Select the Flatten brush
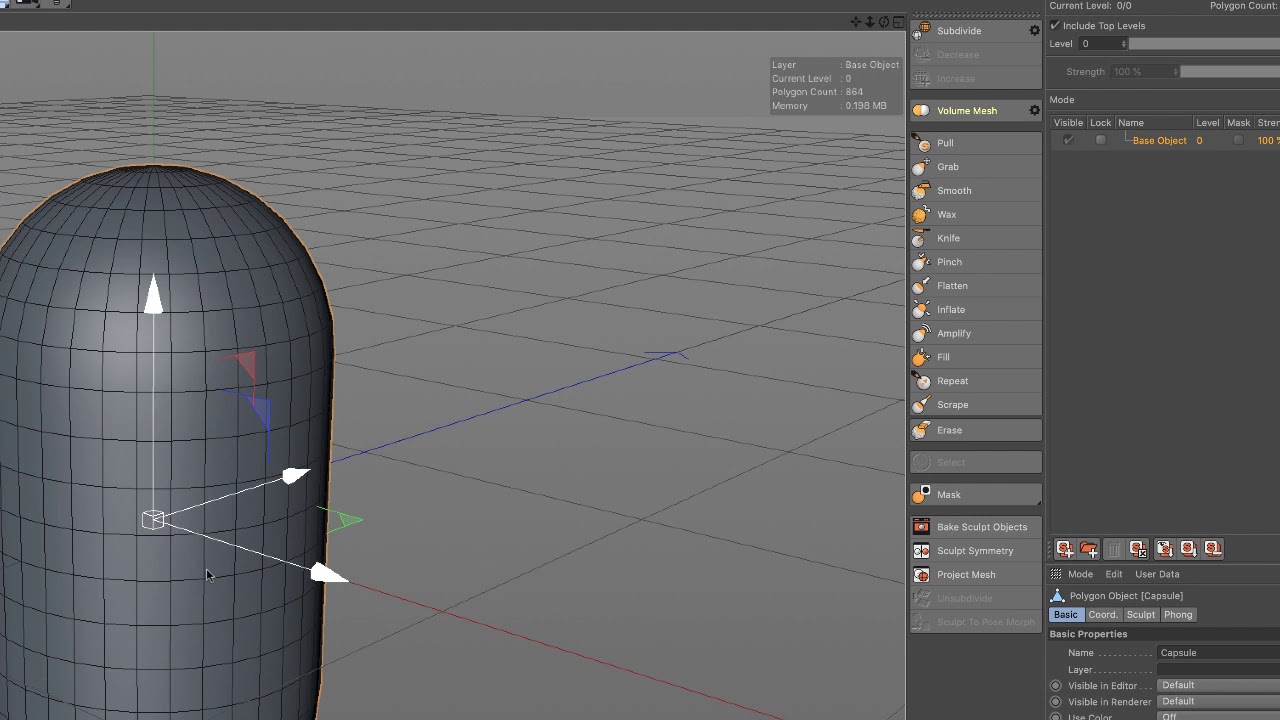This screenshot has height=720, width=1280. tap(976, 286)
